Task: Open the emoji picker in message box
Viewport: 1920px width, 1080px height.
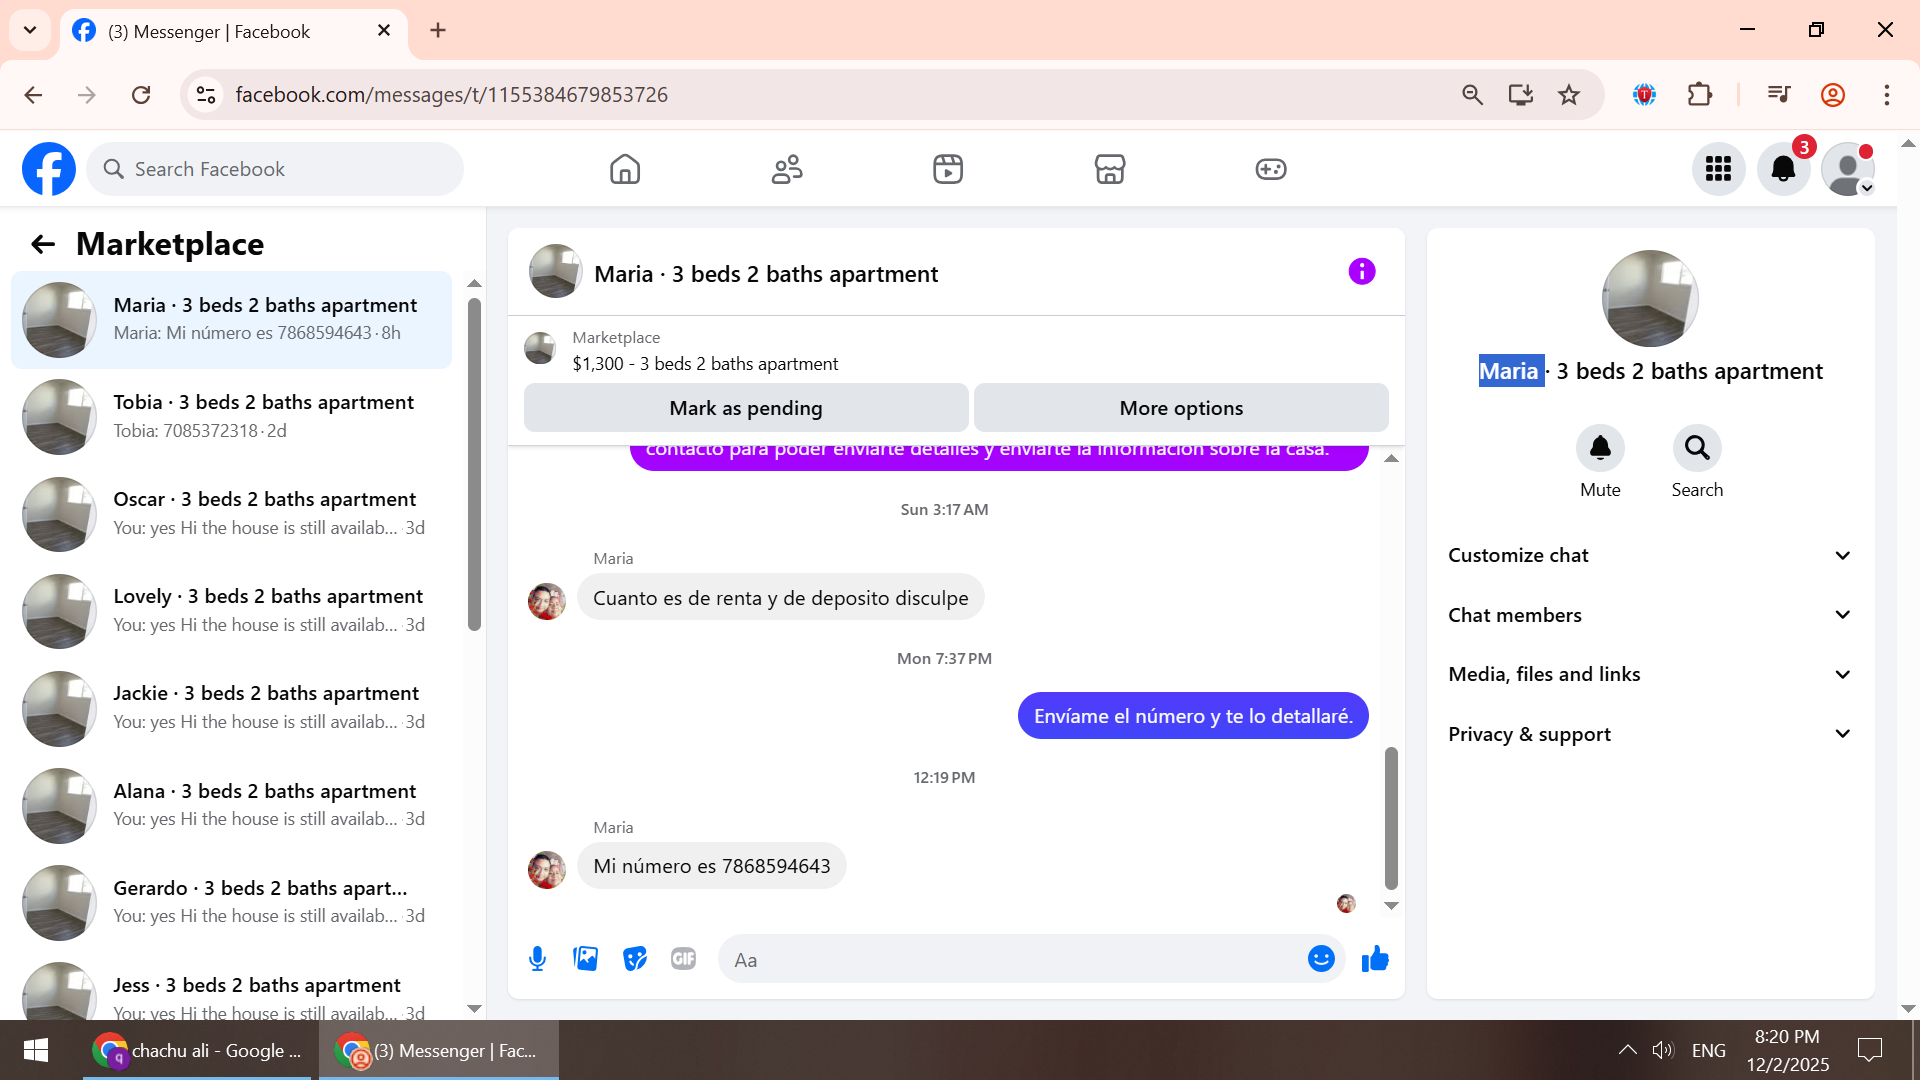Action: pyautogui.click(x=1321, y=959)
